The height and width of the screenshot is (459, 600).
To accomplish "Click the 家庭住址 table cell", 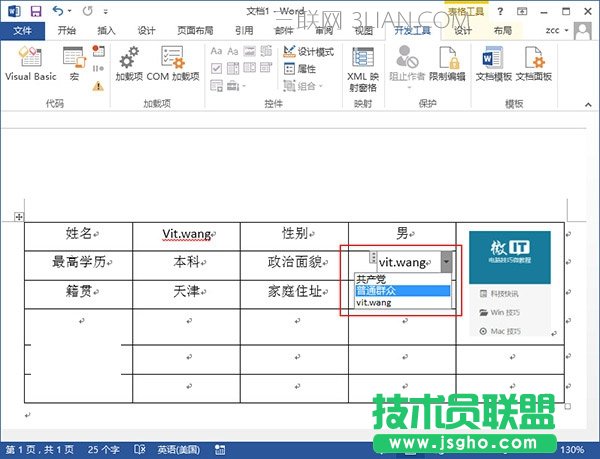I will coord(294,295).
